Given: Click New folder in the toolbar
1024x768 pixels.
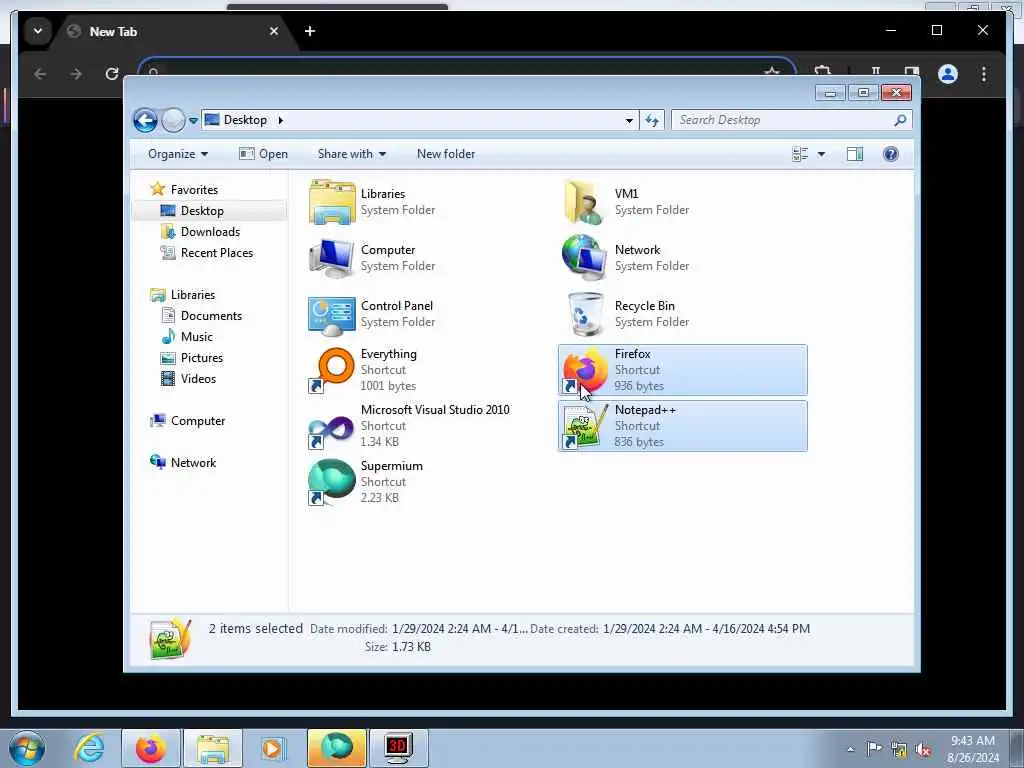Looking at the screenshot, I should [446, 154].
